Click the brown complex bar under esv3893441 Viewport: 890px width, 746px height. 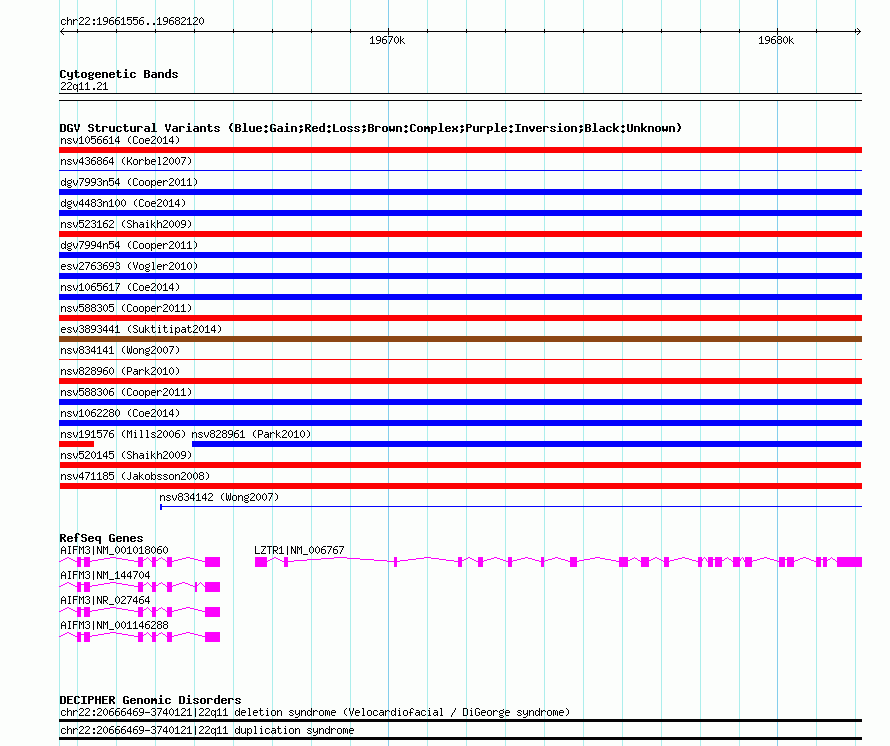[460, 339]
